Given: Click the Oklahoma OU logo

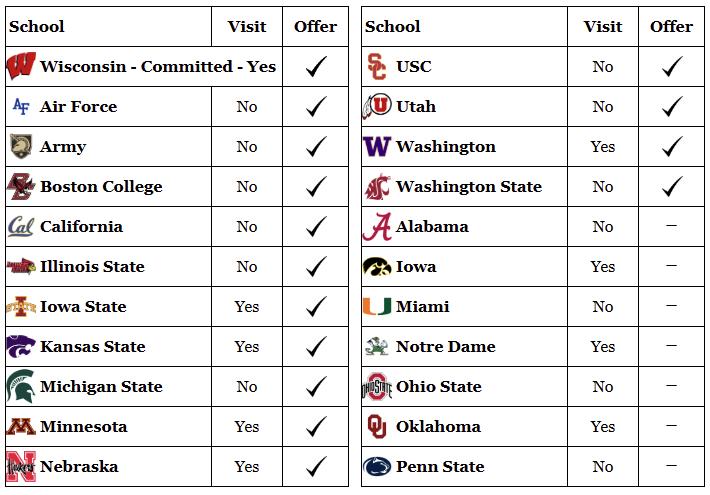Looking at the screenshot, I should point(377,427).
